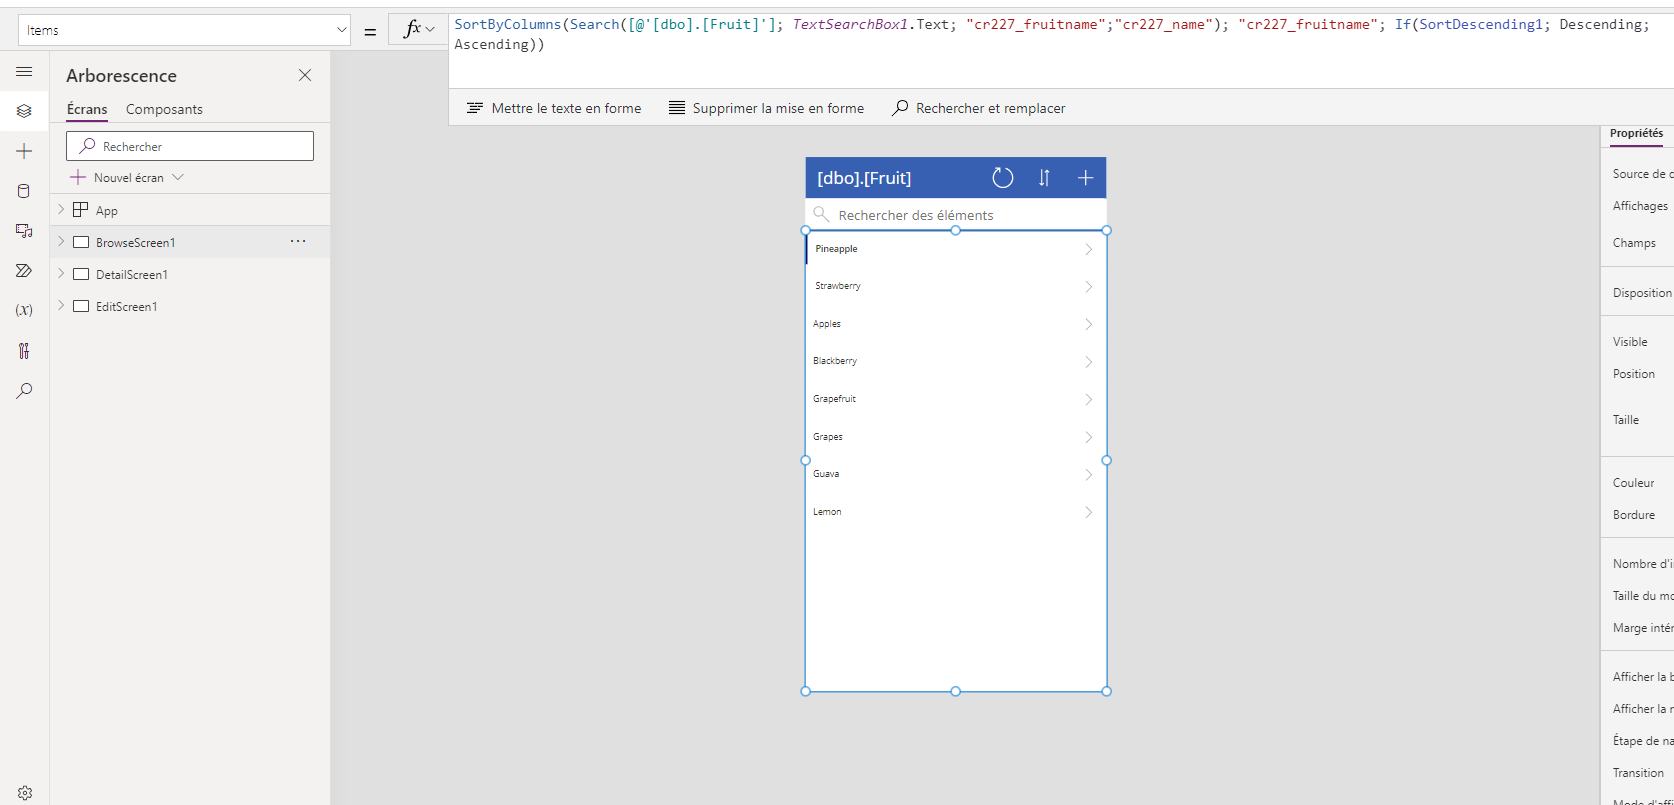The width and height of the screenshot is (1674, 805).
Task: Click the plus icon in app header
Action: 1085,178
